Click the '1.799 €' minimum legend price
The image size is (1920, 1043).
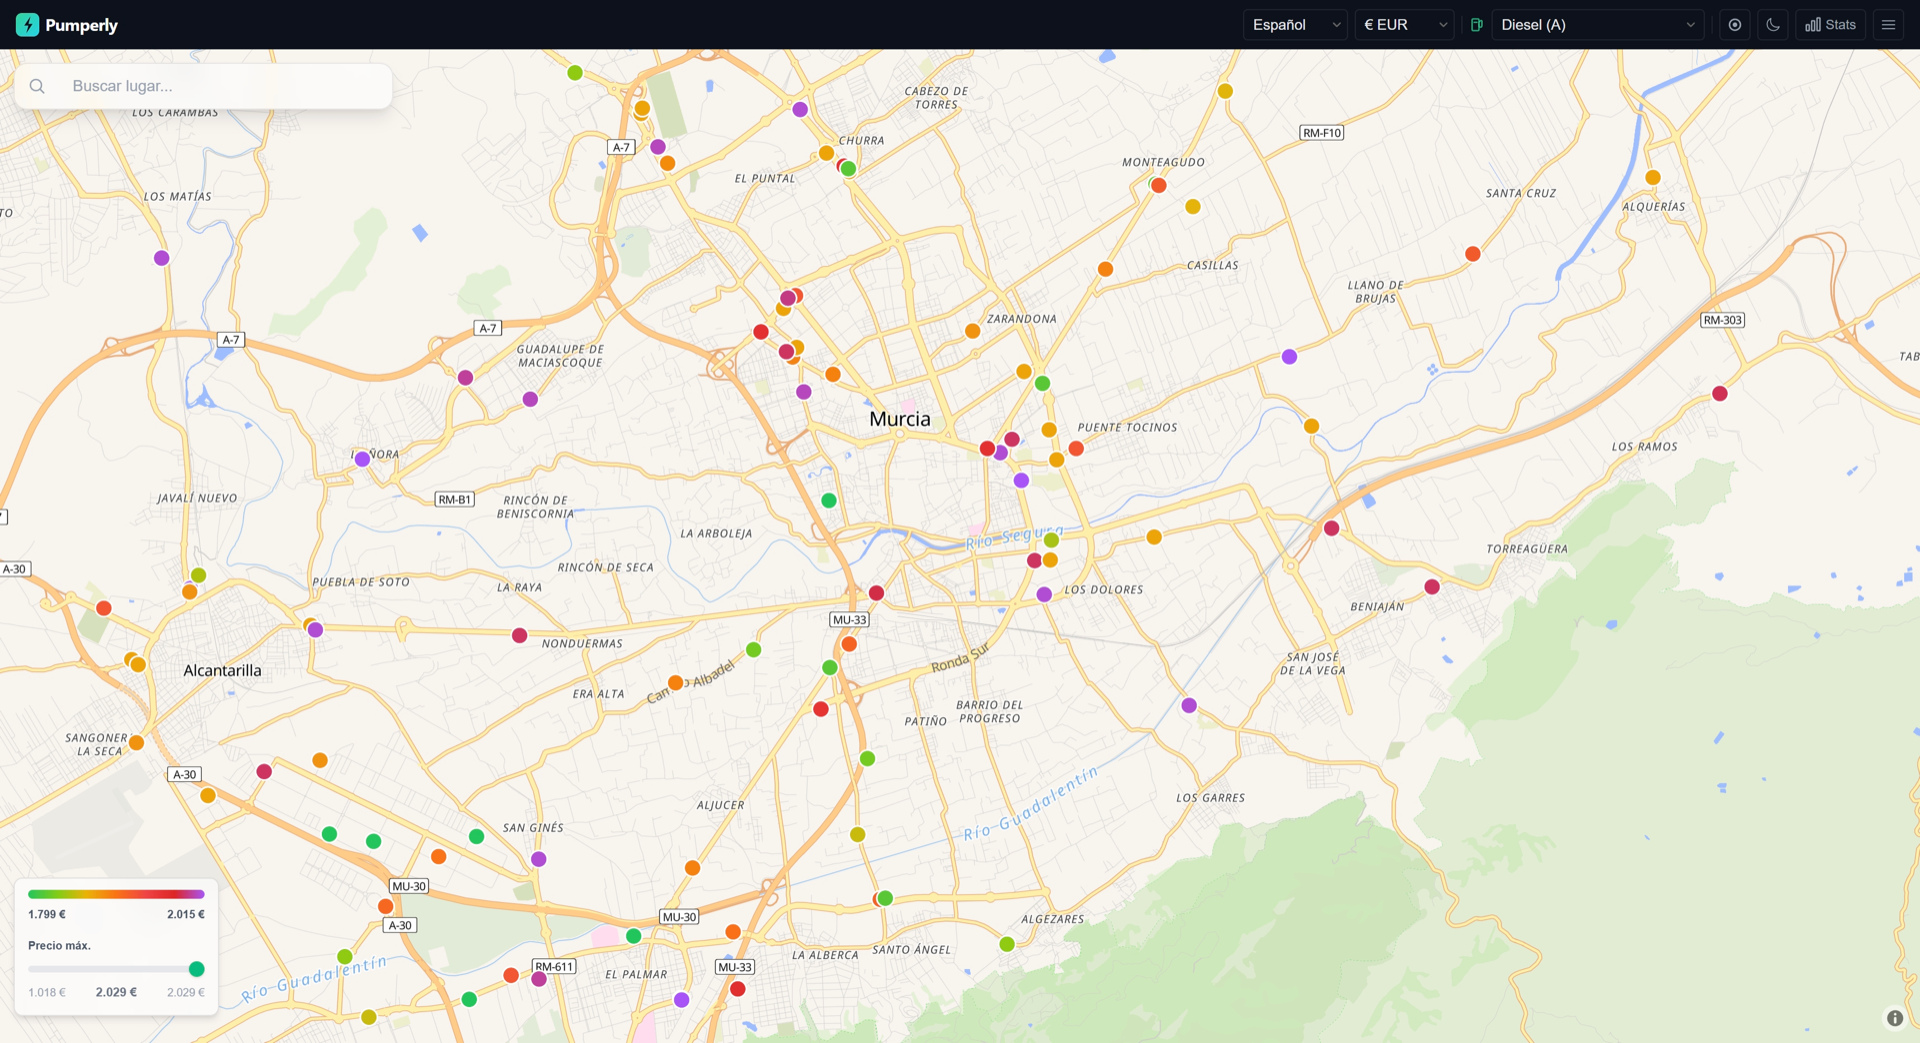(x=47, y=914)
